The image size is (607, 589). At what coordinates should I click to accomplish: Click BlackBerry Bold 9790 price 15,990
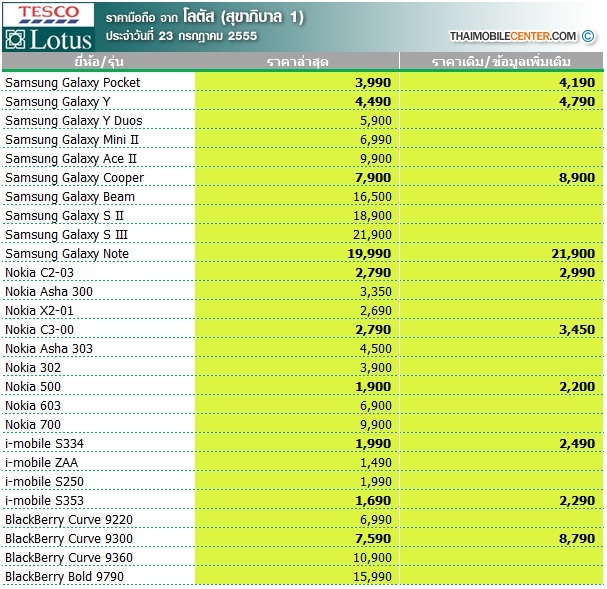pyautogui.click(x=372, y=576)
